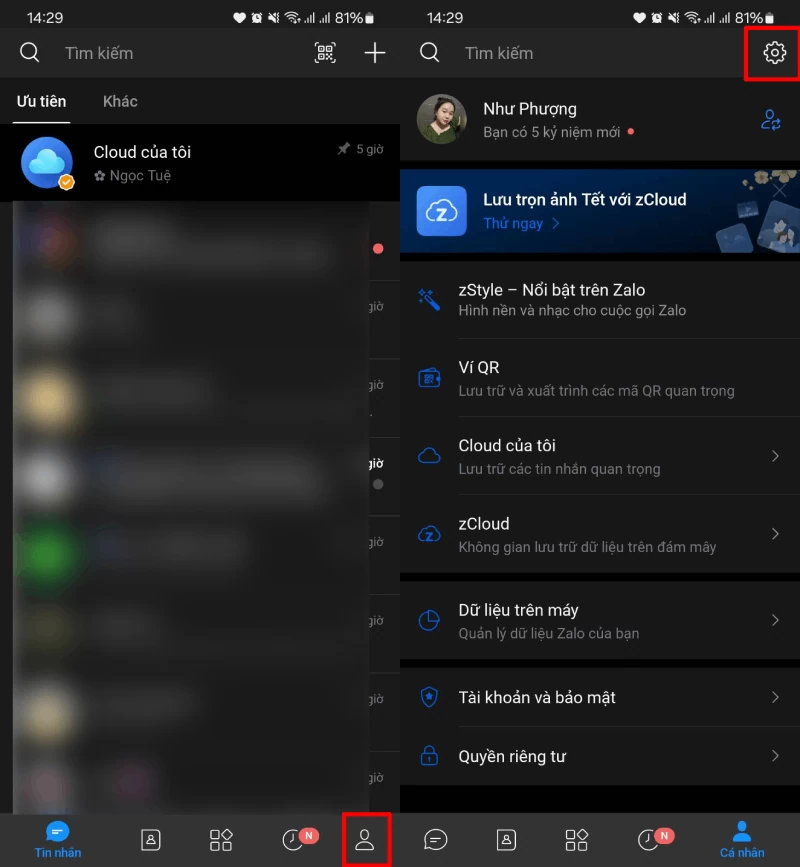Open the Contacts icon in right navigation bar
Viewport: 800px width, 867px height.
coord(506,839)
